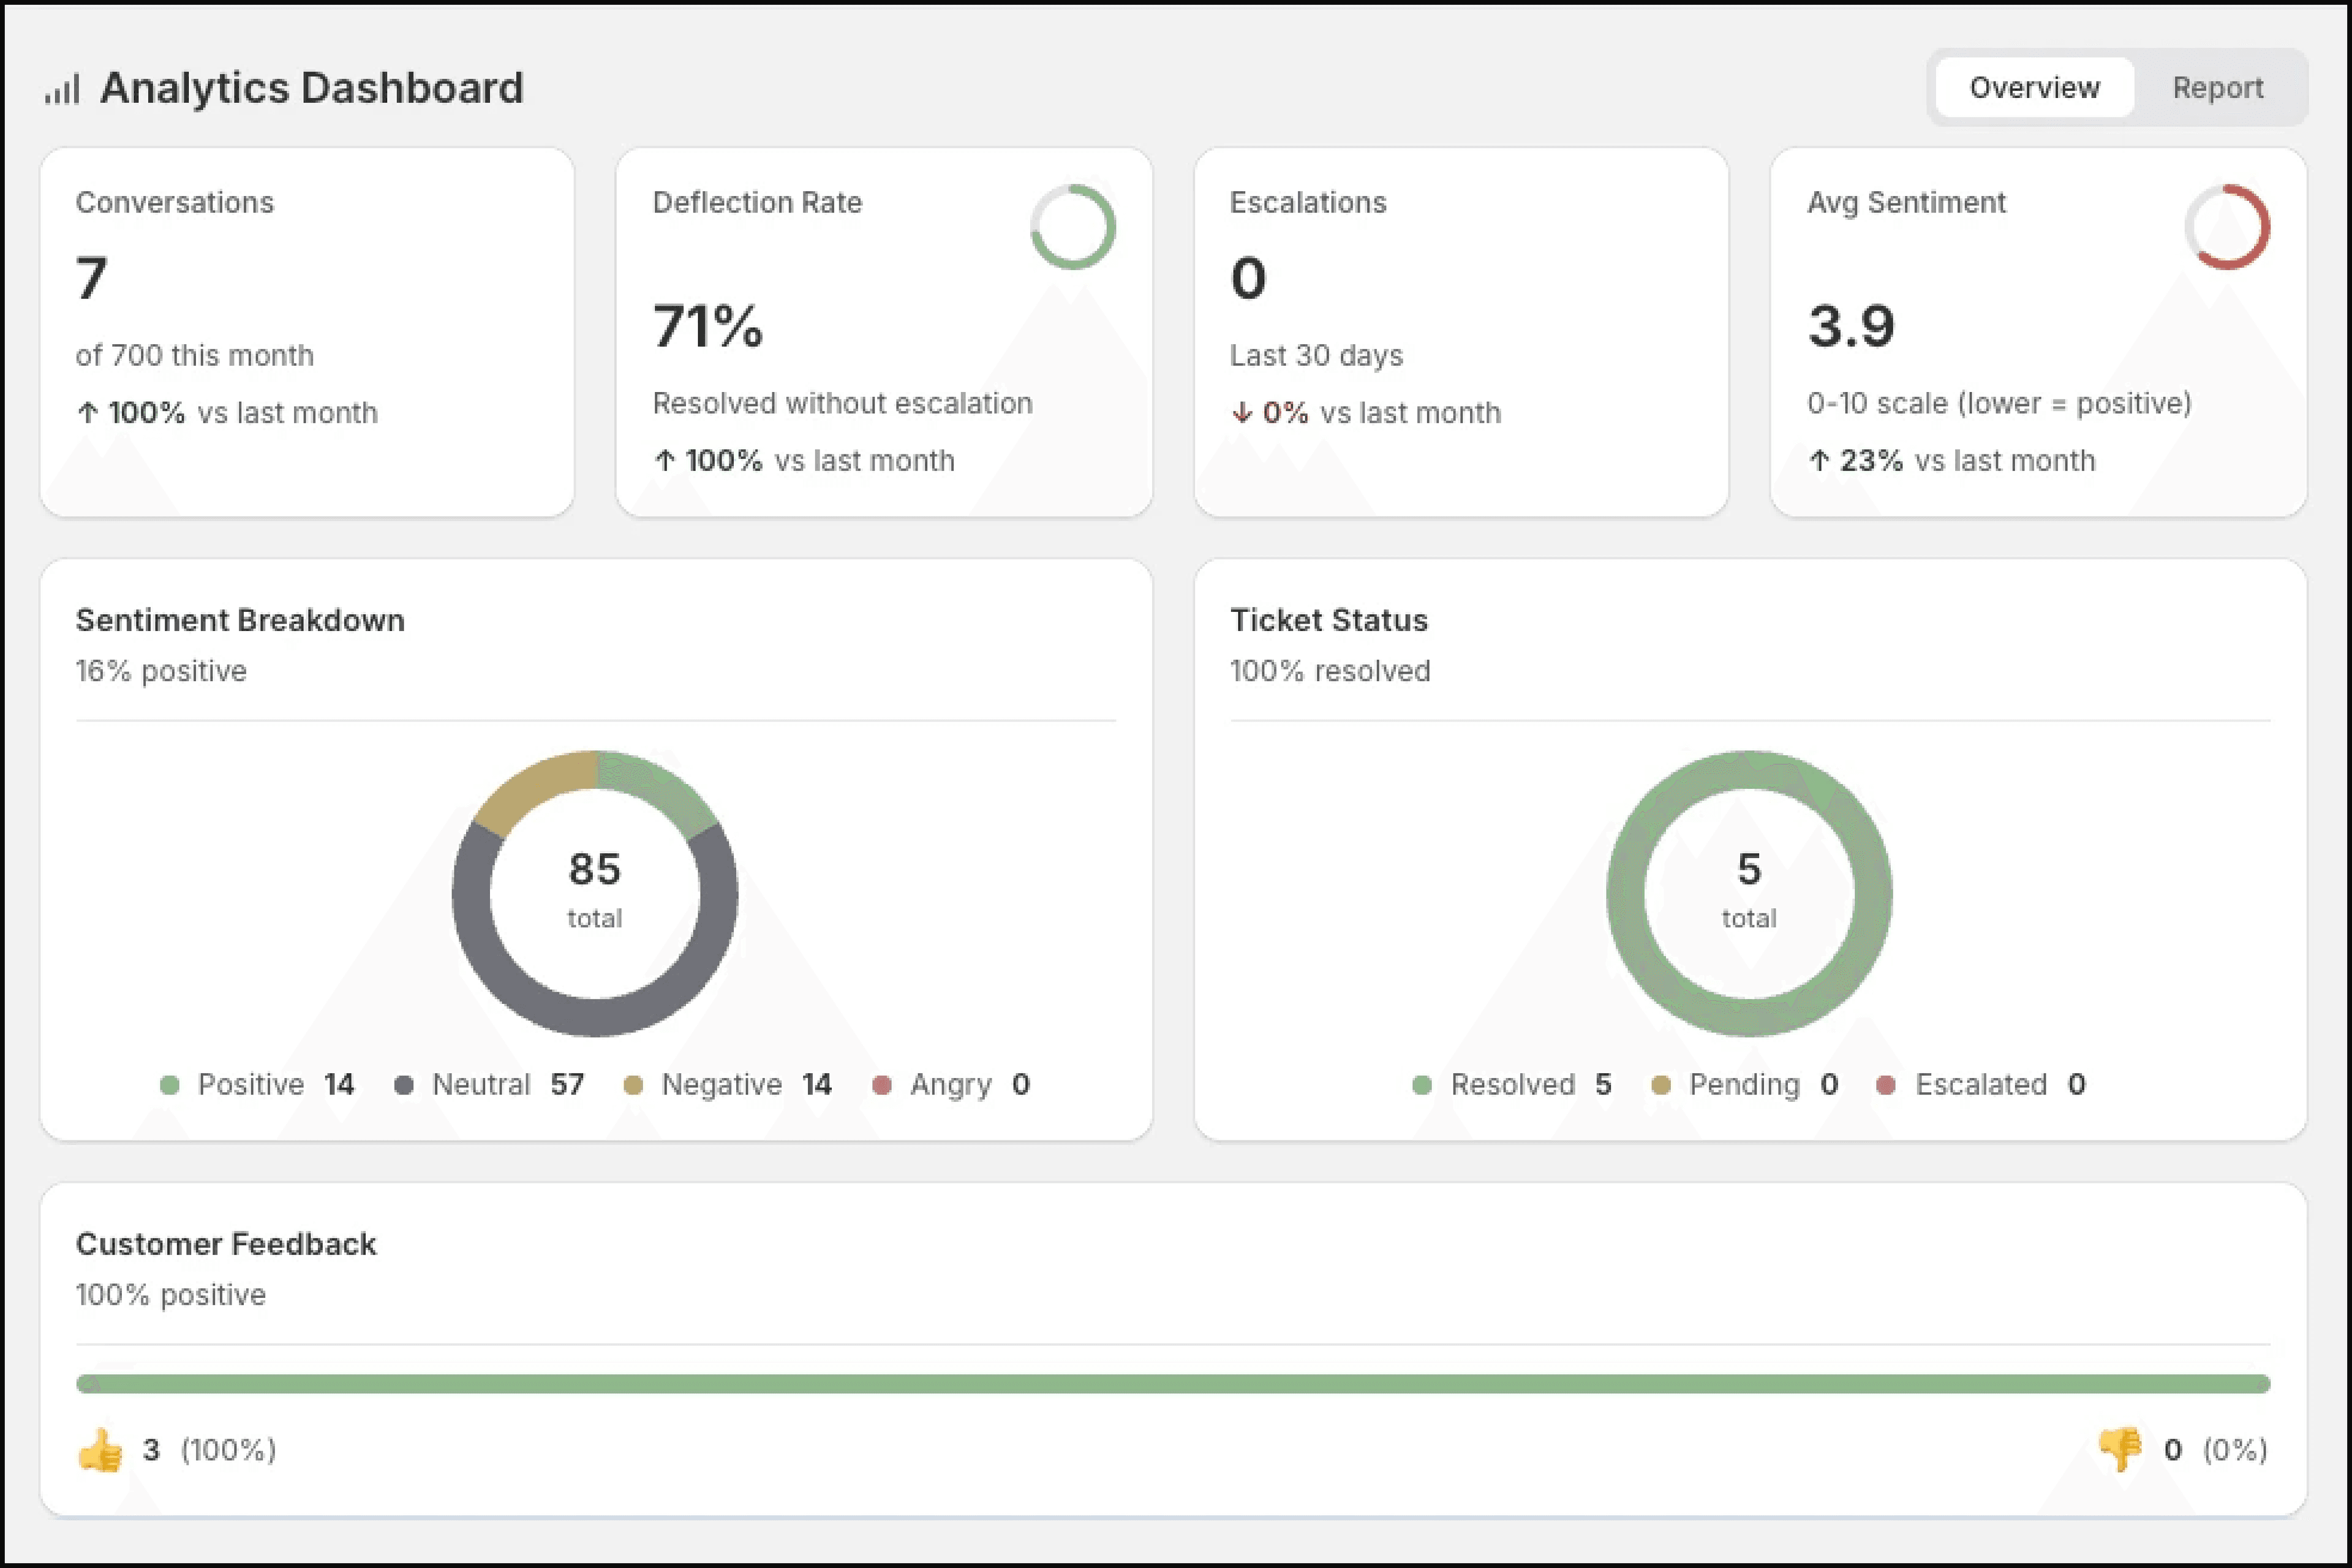The height and width of the screenshot is (1568, 2352).
Task: Click the gray Neutral legend dot
Action: [404, 1085]
